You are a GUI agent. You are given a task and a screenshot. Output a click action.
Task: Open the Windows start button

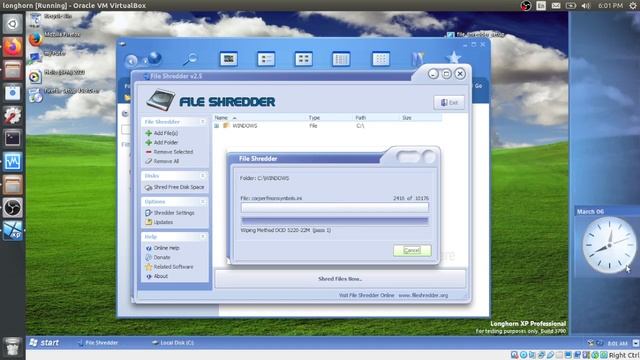(44, 343)
